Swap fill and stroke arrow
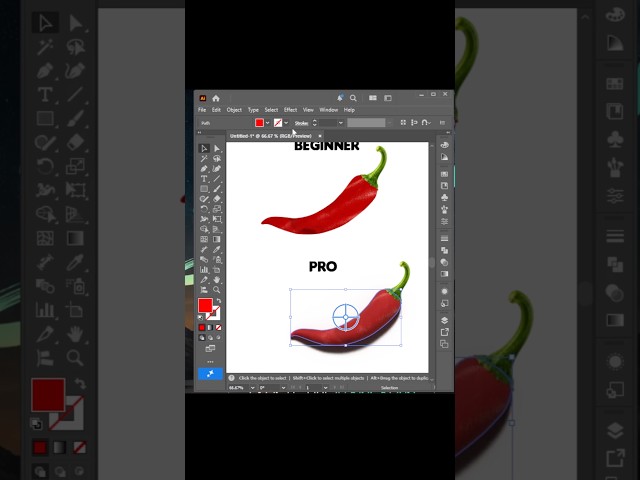The height and width of the screenshot is (480, 640). click(219, 301)
